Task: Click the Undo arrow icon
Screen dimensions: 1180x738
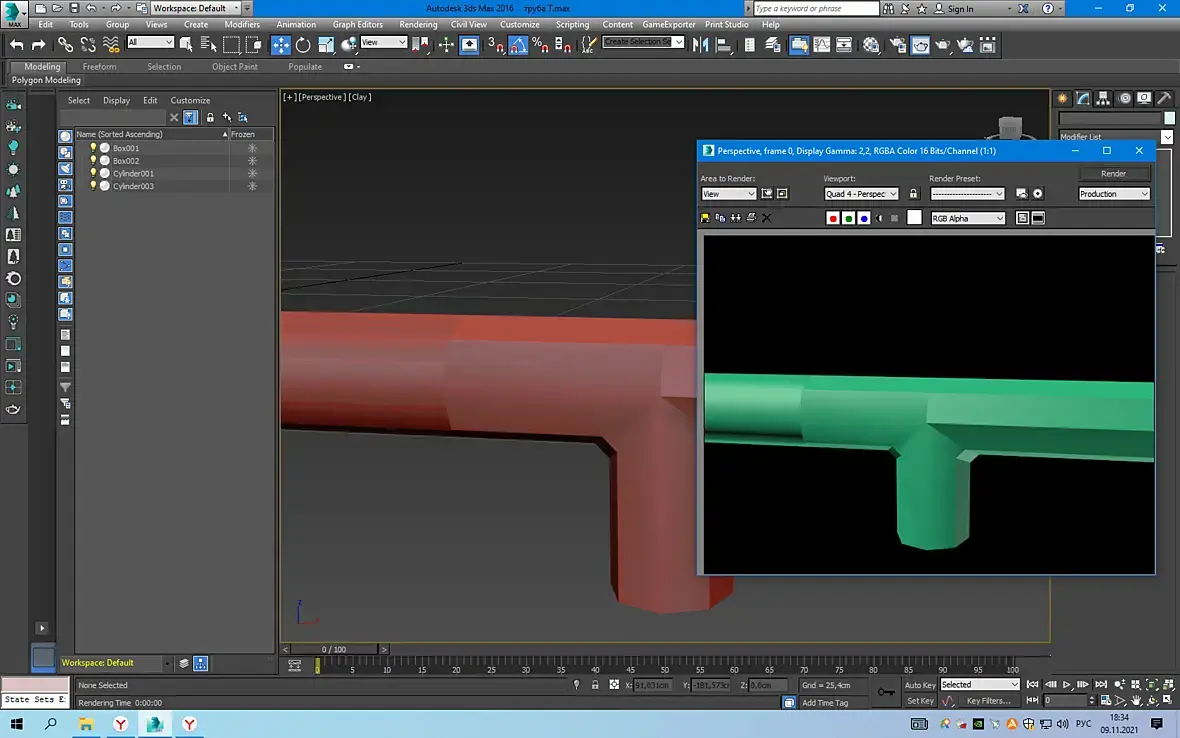Action: click(17, 45)
